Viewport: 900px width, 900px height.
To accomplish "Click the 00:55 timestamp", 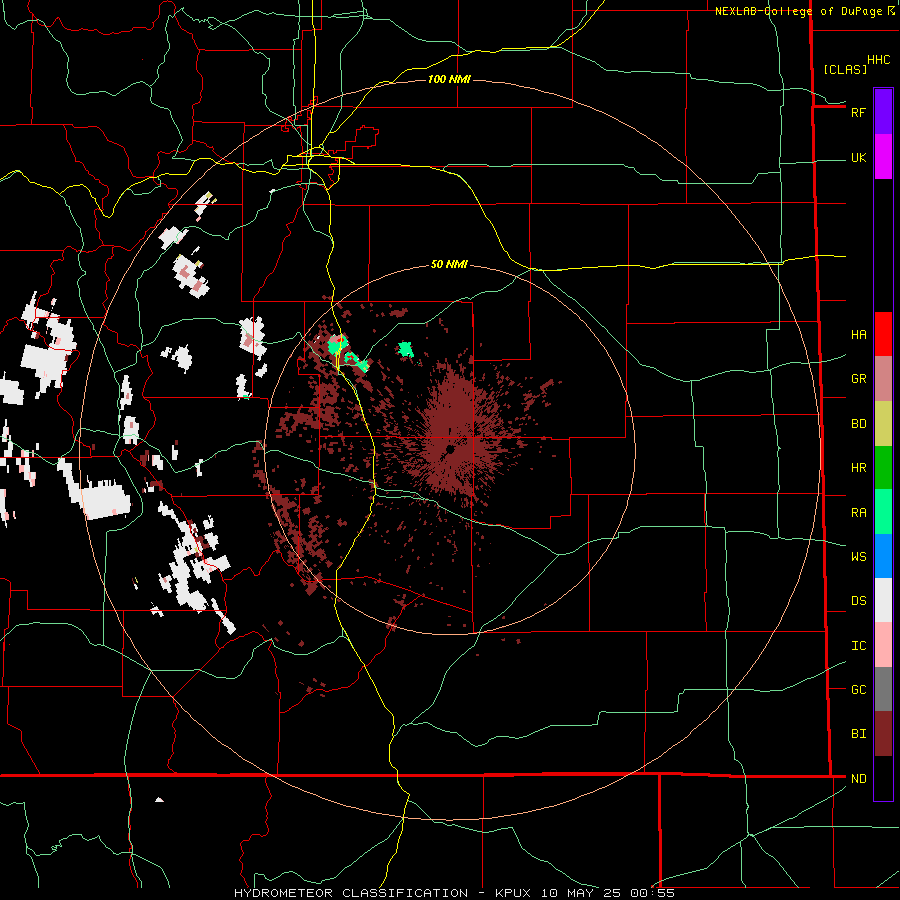I will (652, 893).
